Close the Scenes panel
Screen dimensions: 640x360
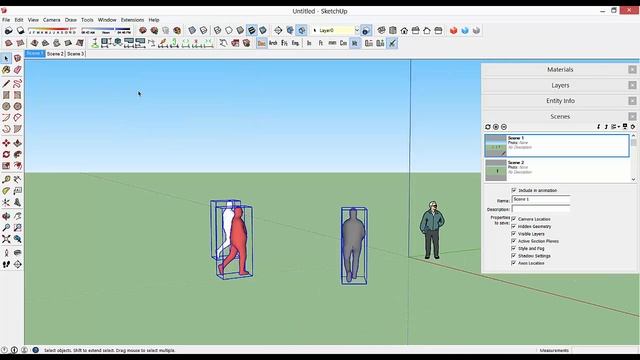pyautogui.click(x=632, y=117)
